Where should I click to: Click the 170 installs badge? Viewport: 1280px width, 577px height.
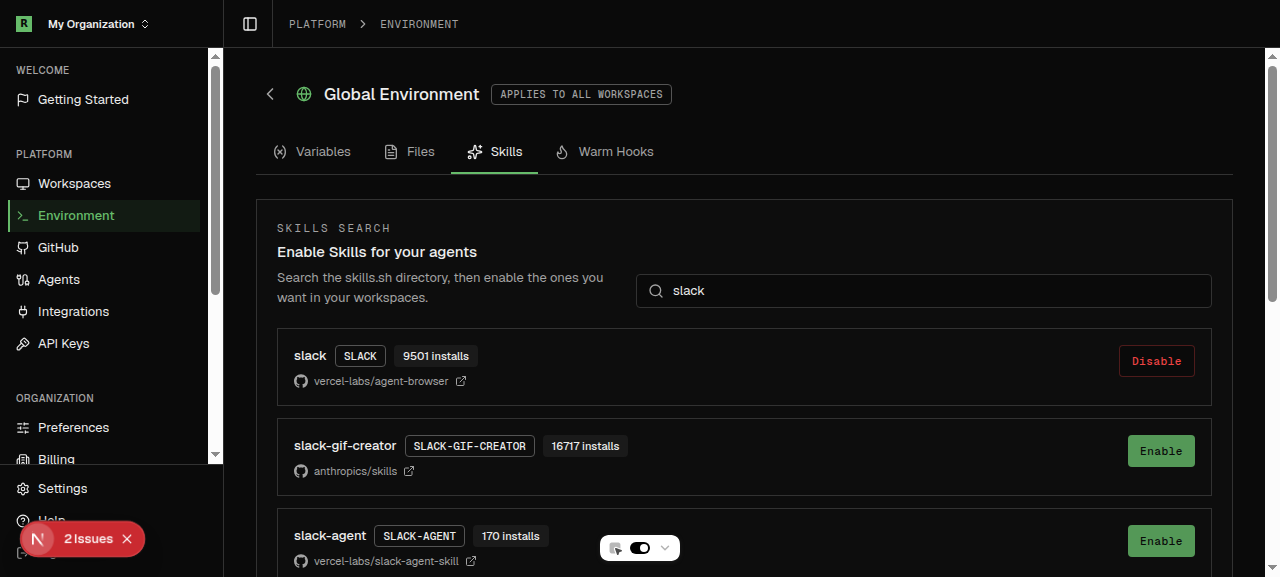point(511,536)
